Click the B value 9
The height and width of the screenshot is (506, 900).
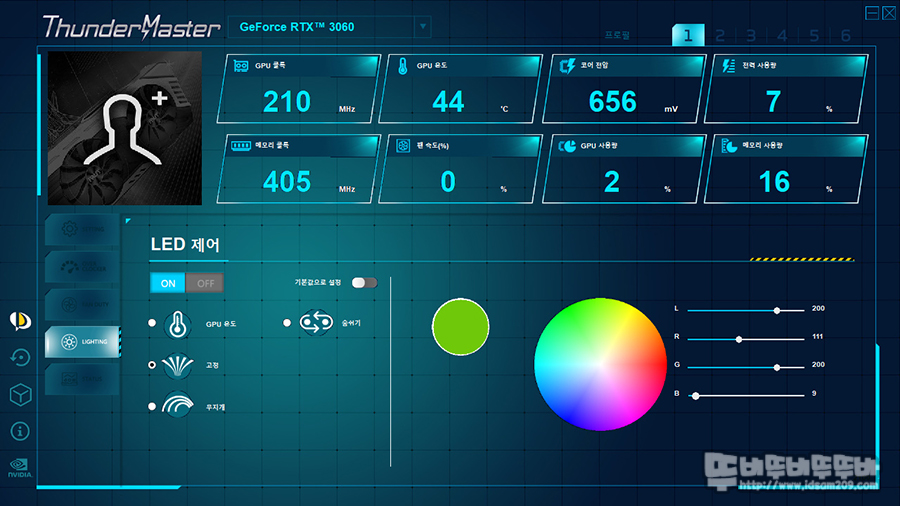click(x=814, y=394)
